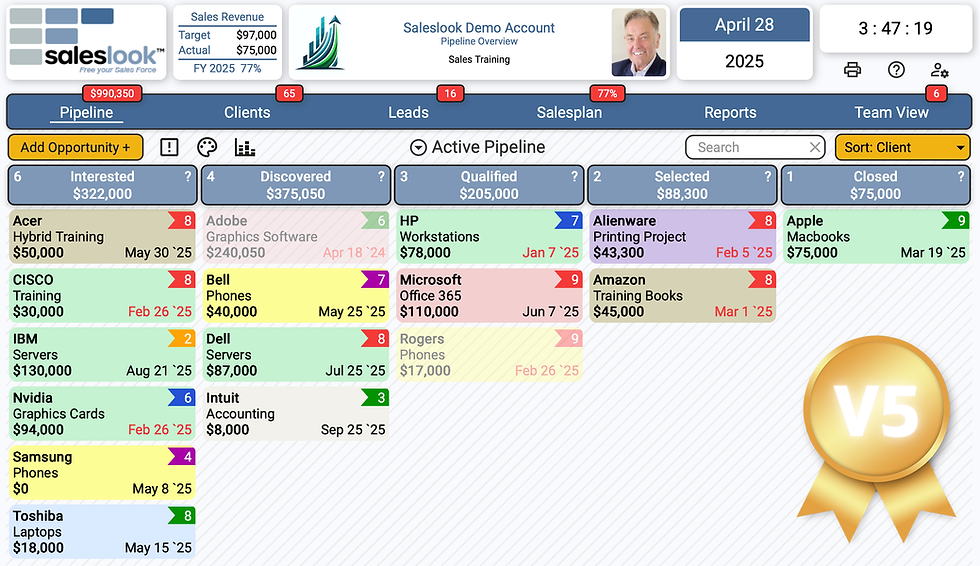The width and height of the screenshot is (980, 566).
Task: Click the 16 badge on Leads
Action: point(450,94)
